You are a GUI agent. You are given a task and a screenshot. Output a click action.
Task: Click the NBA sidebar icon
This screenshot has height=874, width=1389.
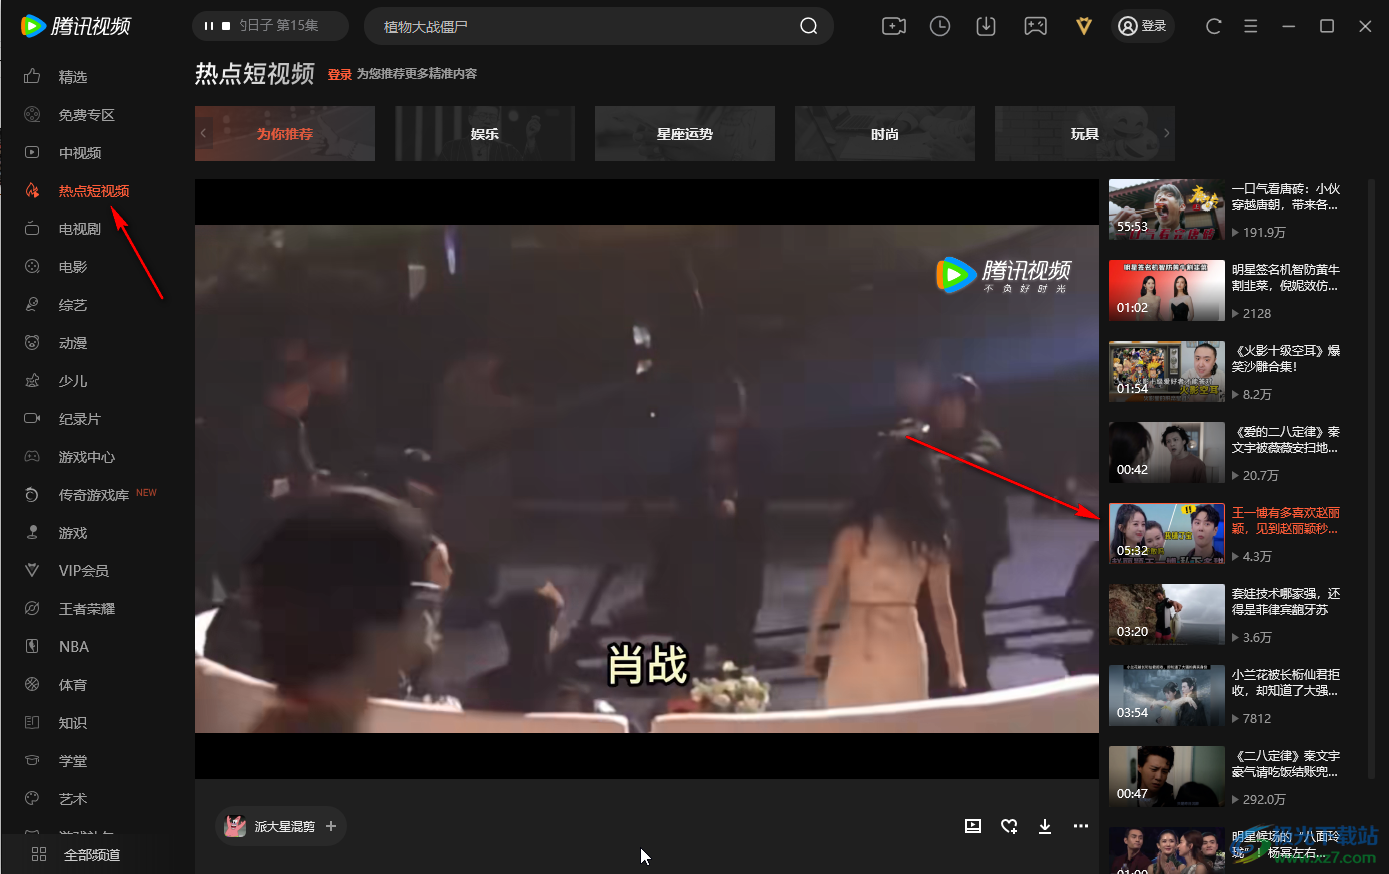pos(32,647)
